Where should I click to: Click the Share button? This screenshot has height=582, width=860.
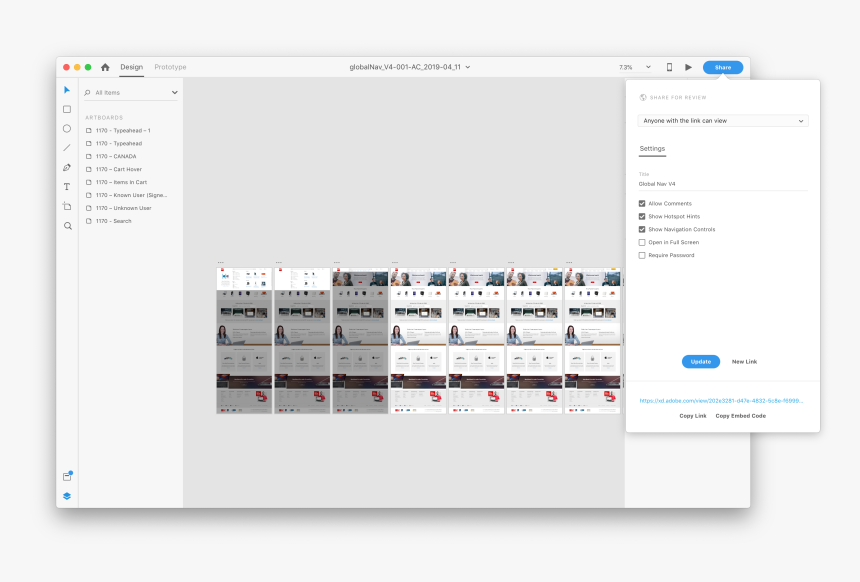pos(723,67)
